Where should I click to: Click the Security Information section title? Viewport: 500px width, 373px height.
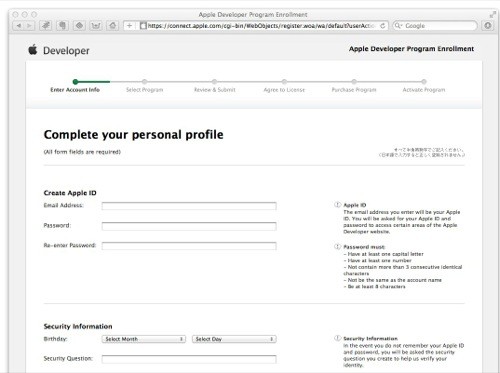pyautogui.click(x=78, y=326)
